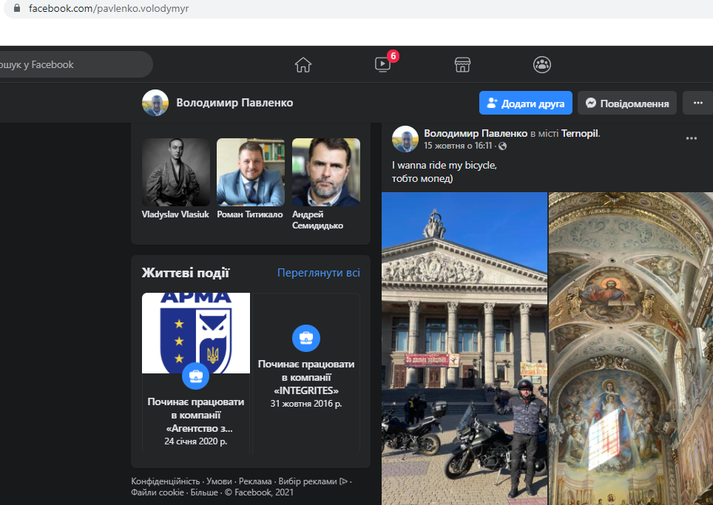The image size is (713, 505).
Task: Send message via Повідомлення button
Action: tap(627, 103)
